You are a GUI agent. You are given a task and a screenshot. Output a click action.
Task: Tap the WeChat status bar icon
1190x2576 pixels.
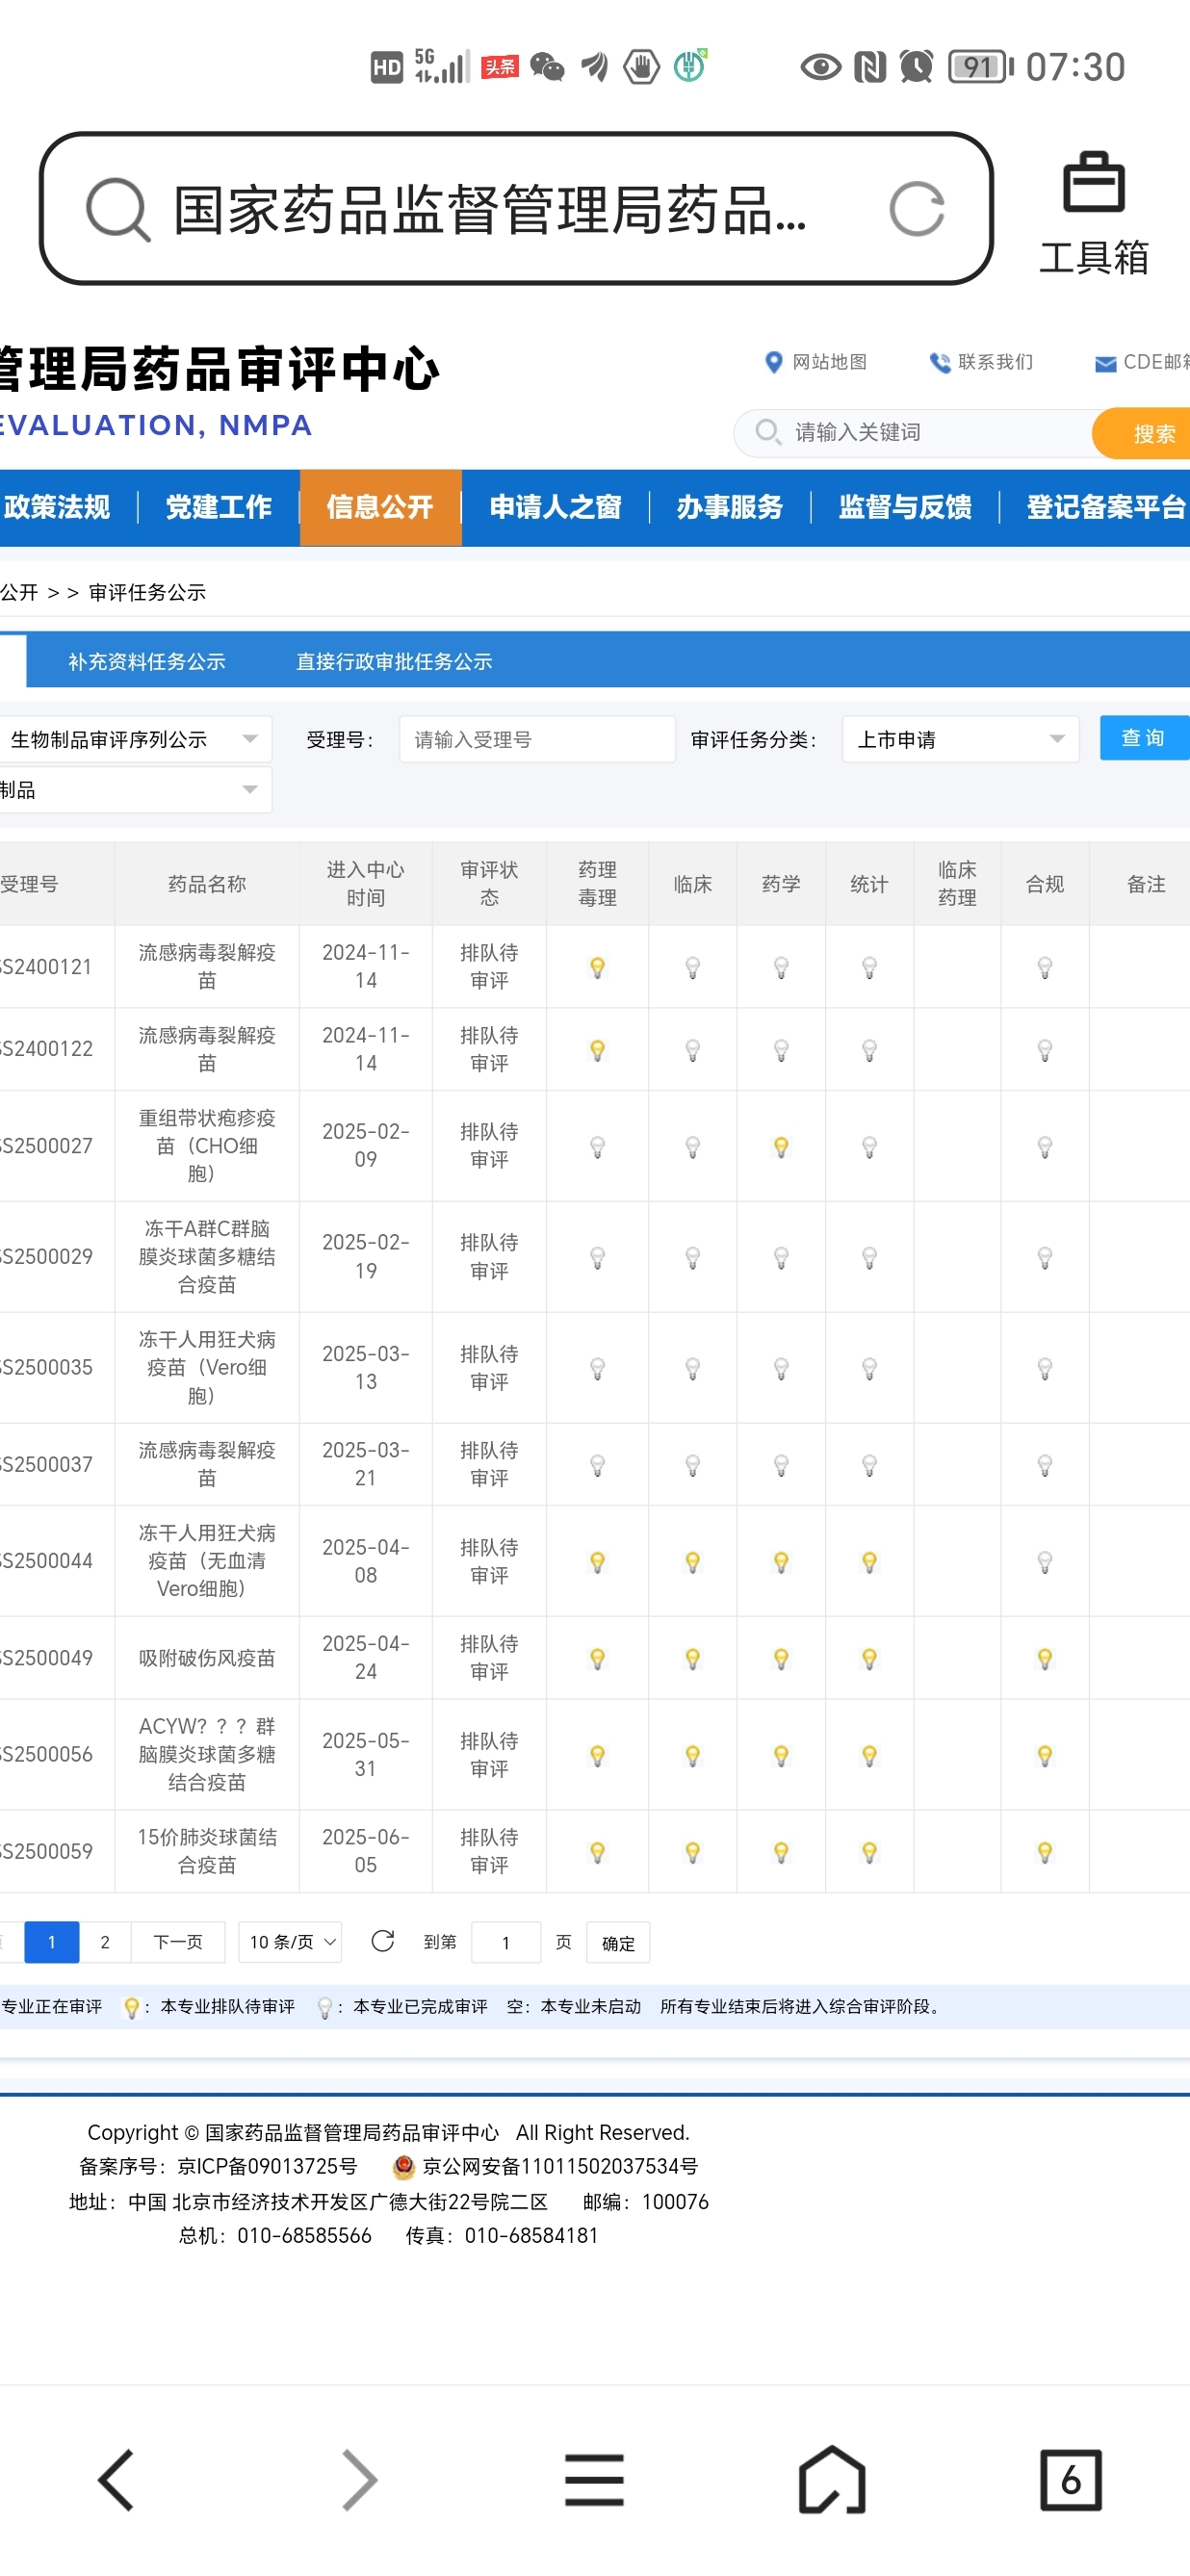(547, 67)
